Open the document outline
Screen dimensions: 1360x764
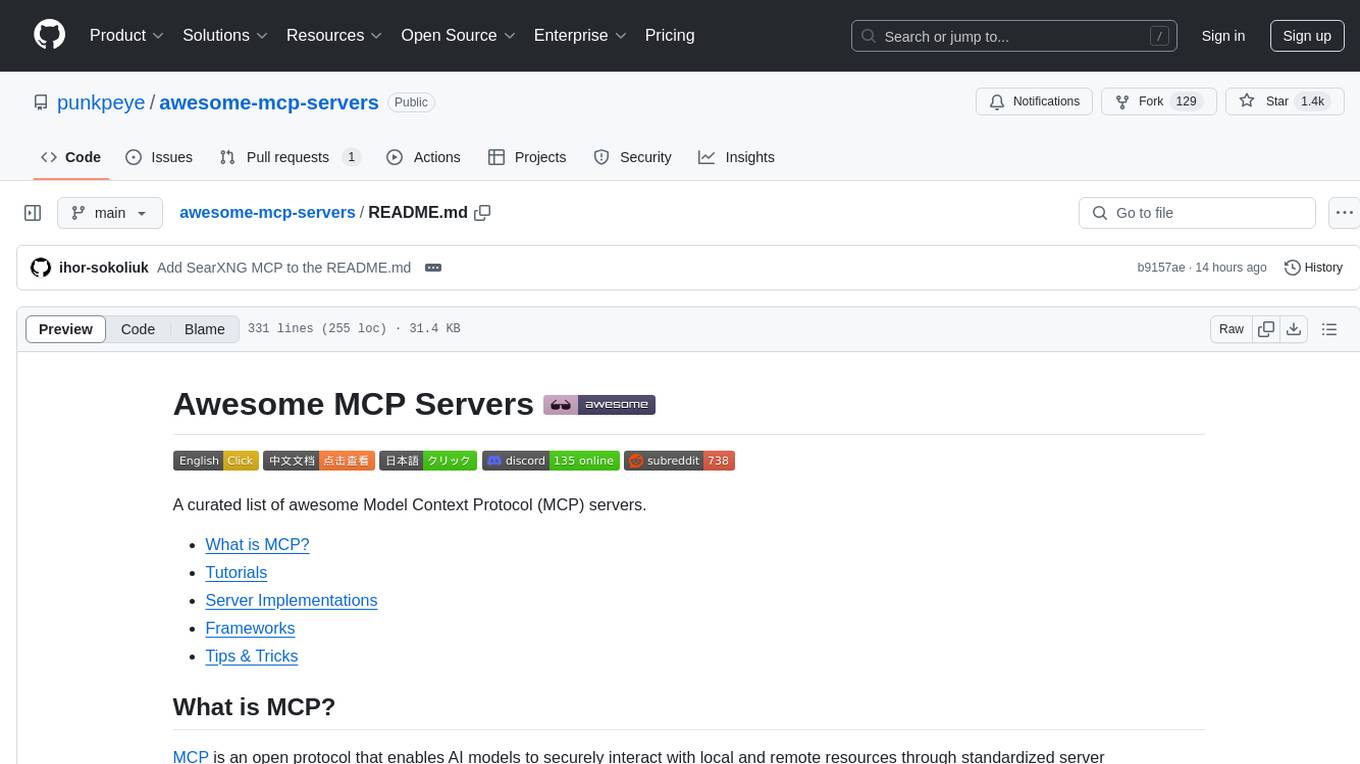[x=1329, y=329]
